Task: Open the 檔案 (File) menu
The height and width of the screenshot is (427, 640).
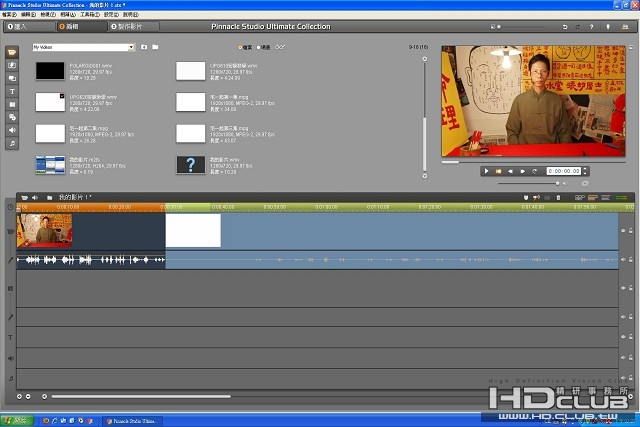Action: pos(9,14)
